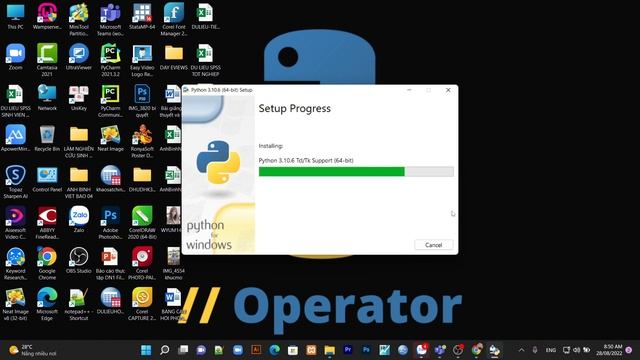The width and height of the screenshot is (640, 360).
Task: Click the green installation progress bar
Action: [356, 171]
